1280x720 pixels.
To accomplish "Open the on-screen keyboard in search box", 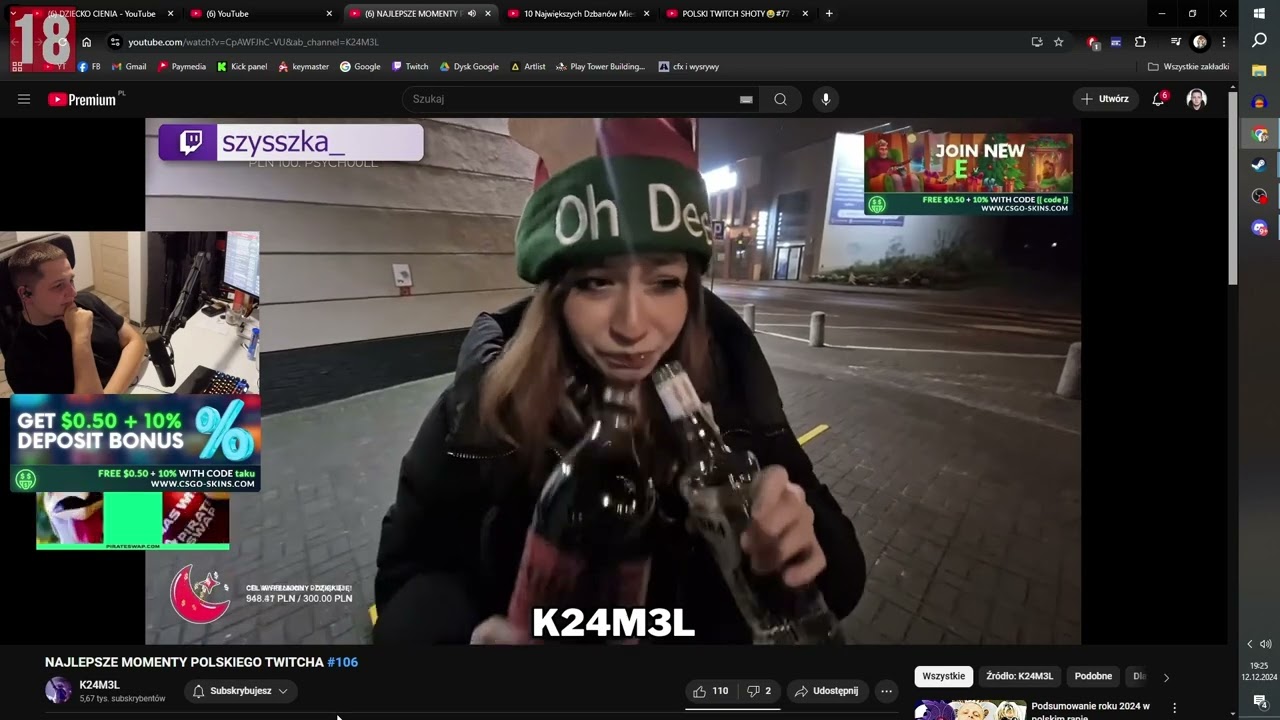I will click(x=745, y=99).
